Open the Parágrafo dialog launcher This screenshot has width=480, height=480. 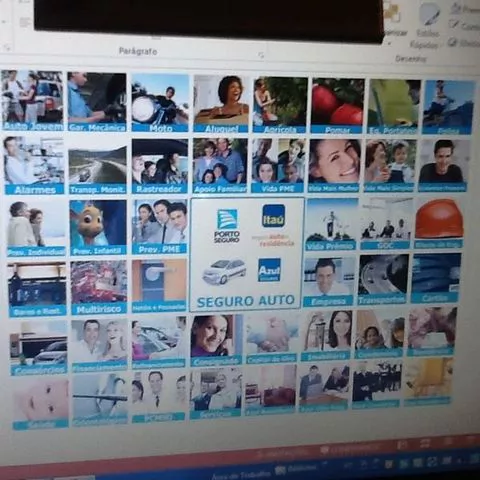click(261, 55)
